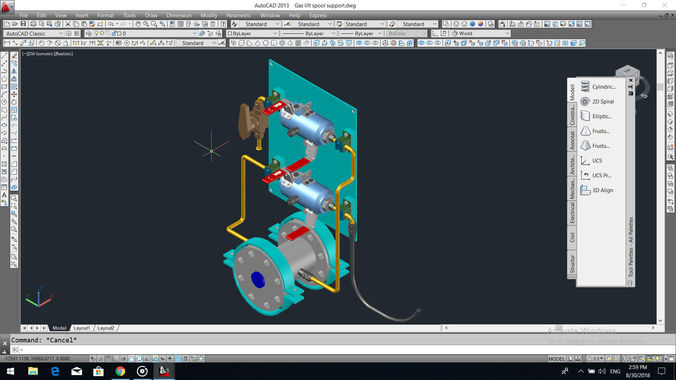Select the 2D Wireframe visual style icon
The width and height of the screenshot is (676, 380).
(x=447, y=24)
